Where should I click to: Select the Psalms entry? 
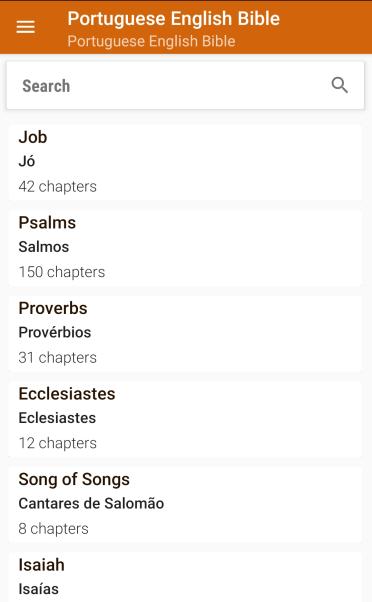[185, 248]
